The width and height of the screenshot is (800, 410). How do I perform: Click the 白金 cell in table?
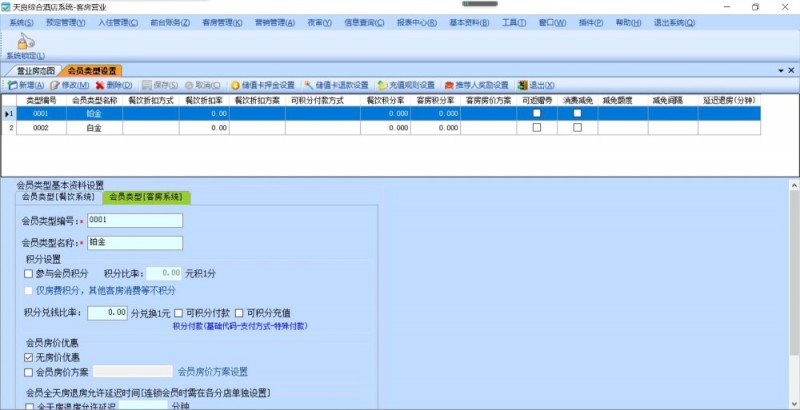94,127
